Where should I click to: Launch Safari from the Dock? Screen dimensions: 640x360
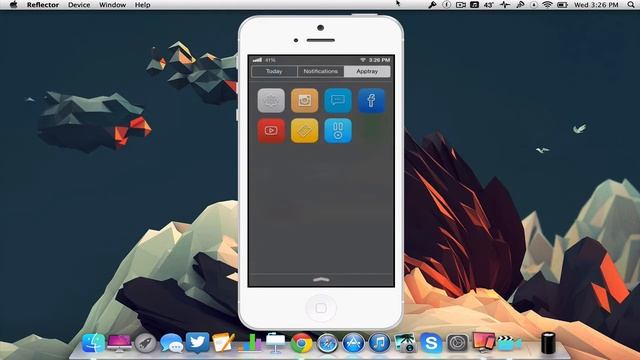pos(327,343)
